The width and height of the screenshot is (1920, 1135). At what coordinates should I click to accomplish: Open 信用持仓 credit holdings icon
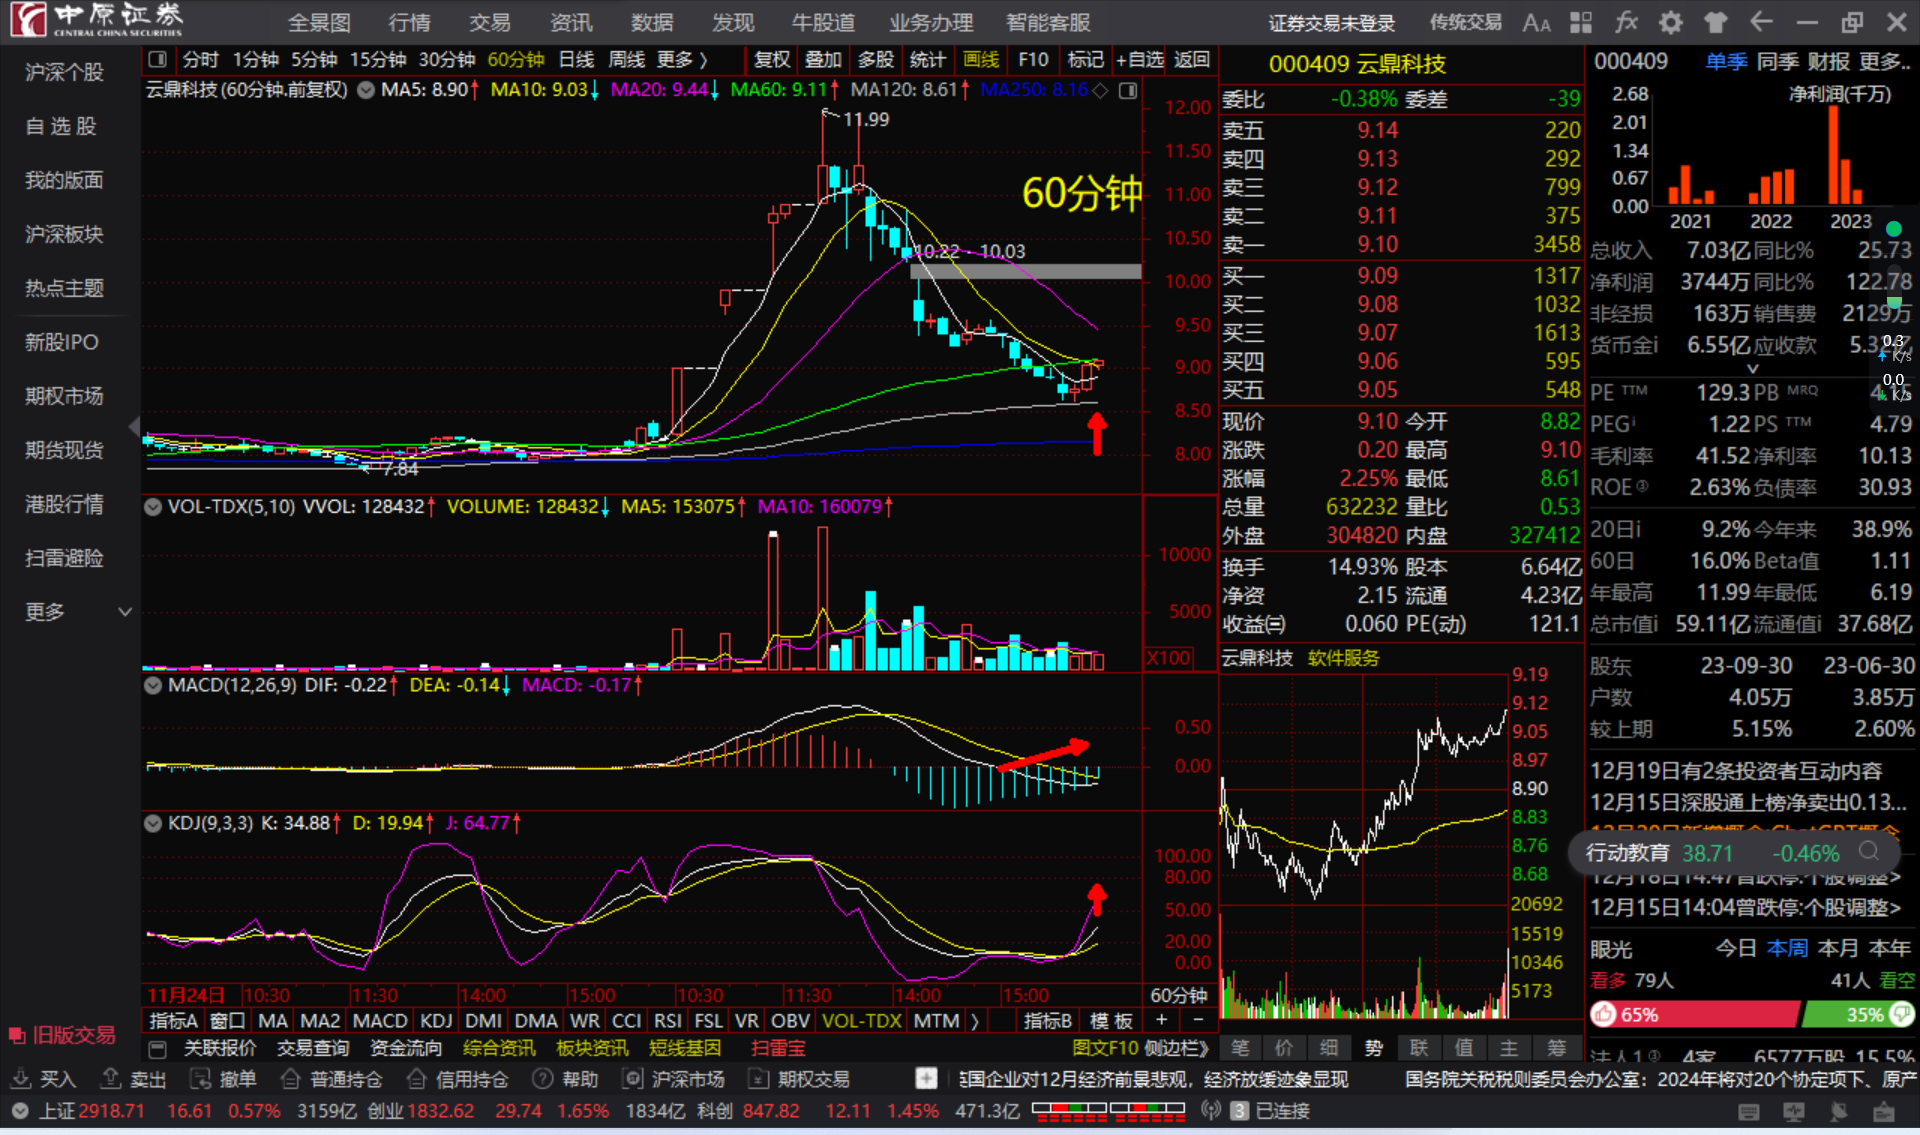458,1079
